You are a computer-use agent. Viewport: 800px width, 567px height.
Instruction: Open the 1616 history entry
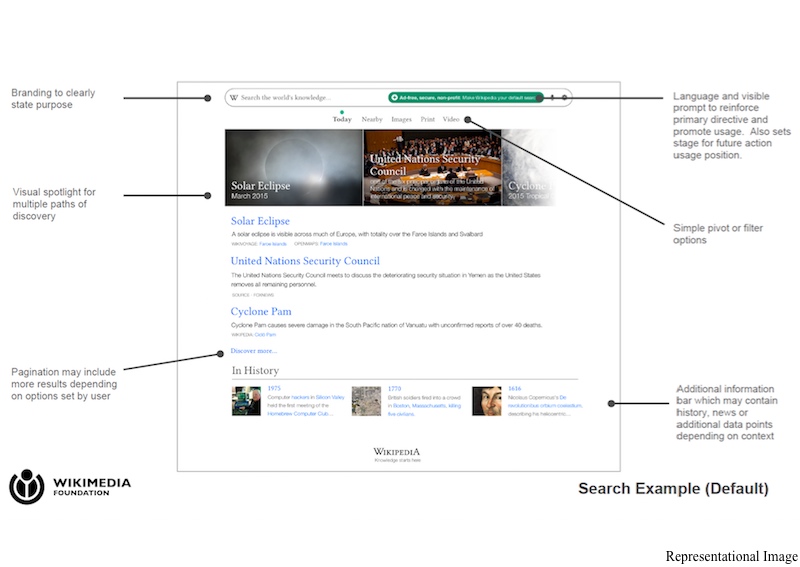coord(514,388)
